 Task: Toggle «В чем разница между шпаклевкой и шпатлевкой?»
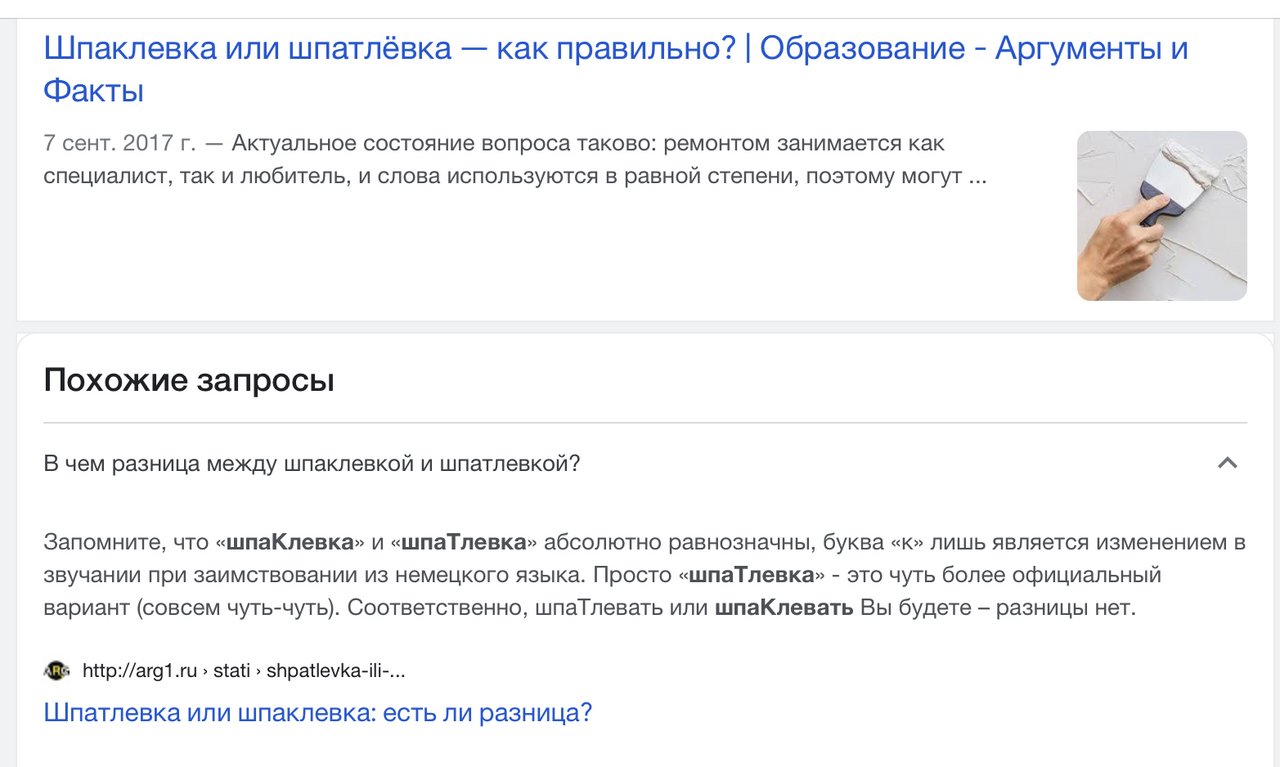coord(645,464)
